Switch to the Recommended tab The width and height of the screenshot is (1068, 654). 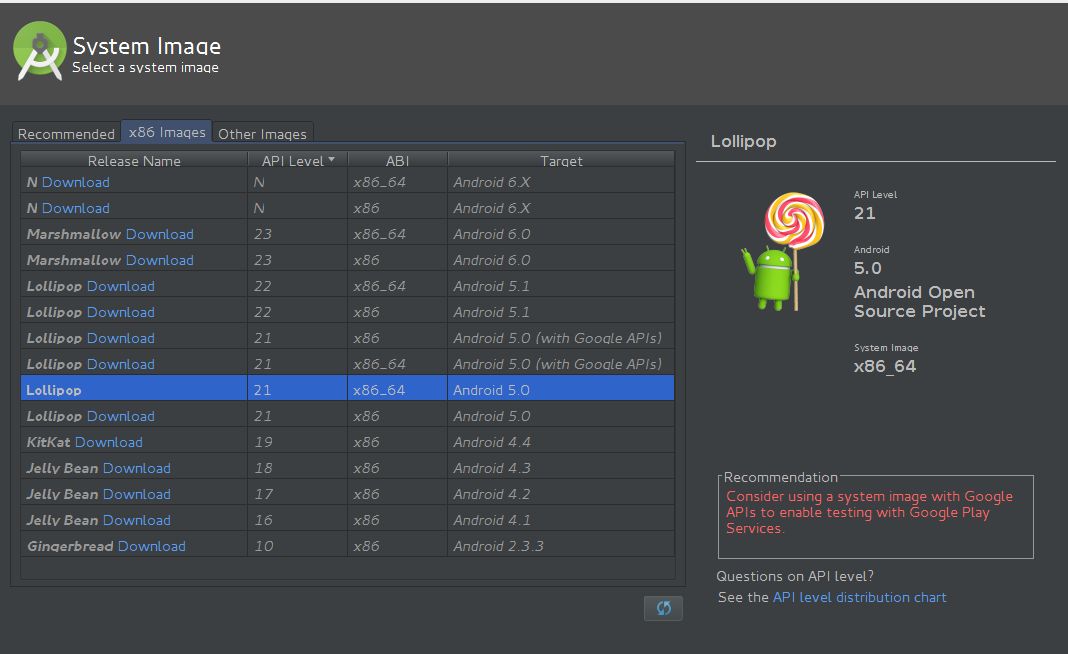point(66,134)
